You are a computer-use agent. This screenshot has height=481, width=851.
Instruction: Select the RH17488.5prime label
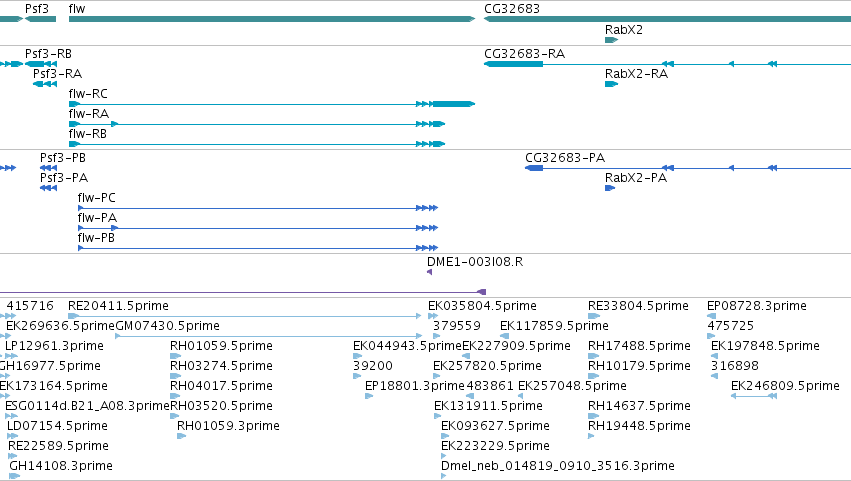639,346
